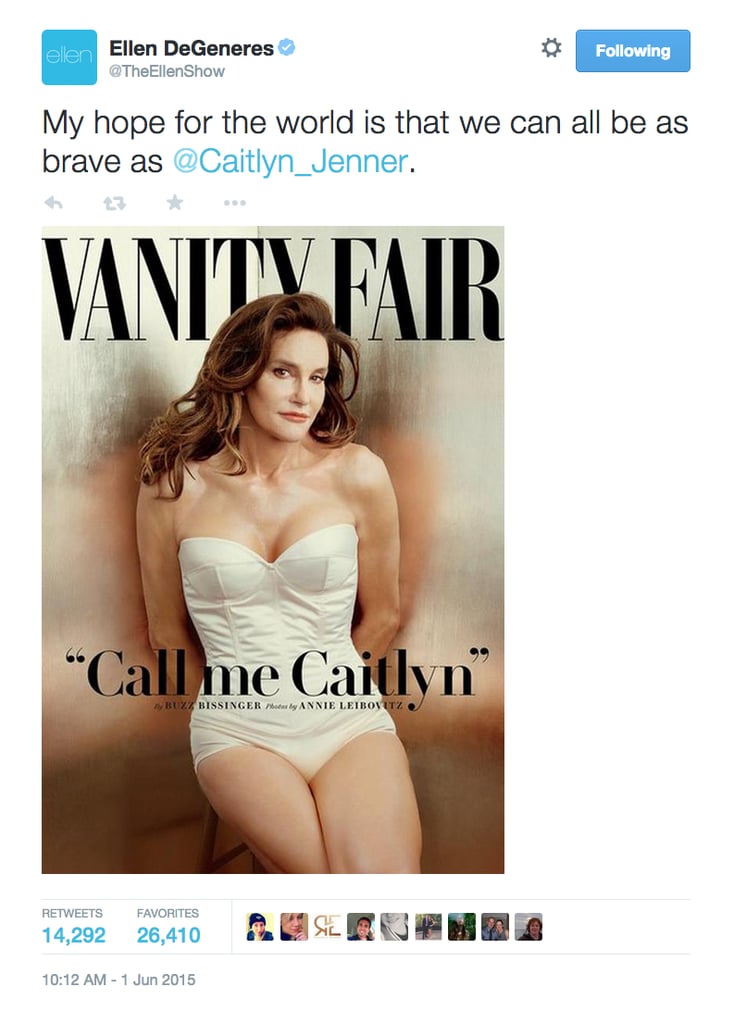Open the last avatar in the favoriters row
The width and height of the screenshot is (734, 1024).
click(x=528, y=927)
